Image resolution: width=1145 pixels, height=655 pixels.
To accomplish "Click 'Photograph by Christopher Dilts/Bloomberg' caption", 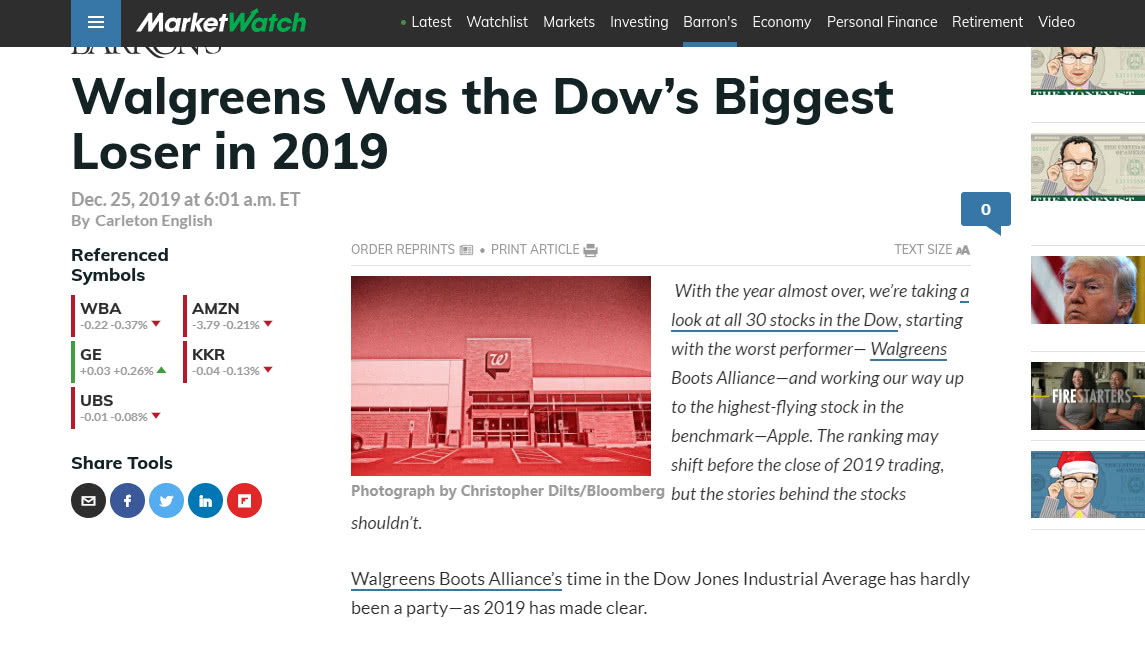I will 508,491.
